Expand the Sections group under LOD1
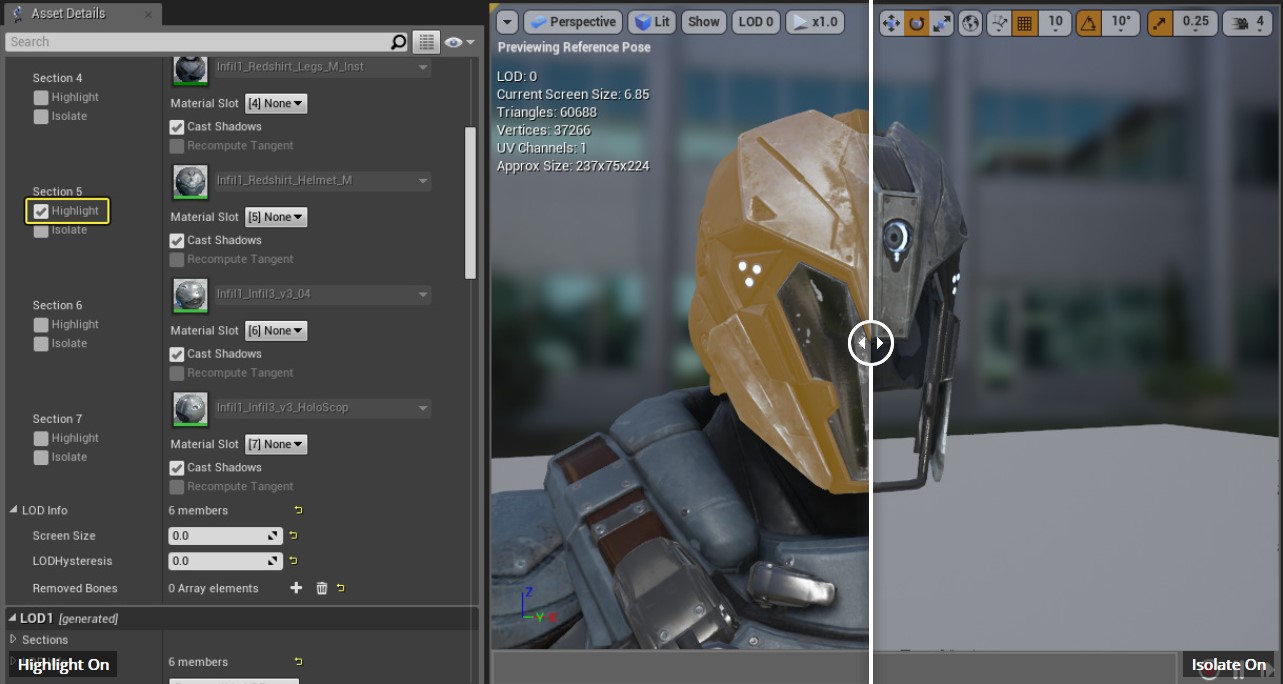 14,640
